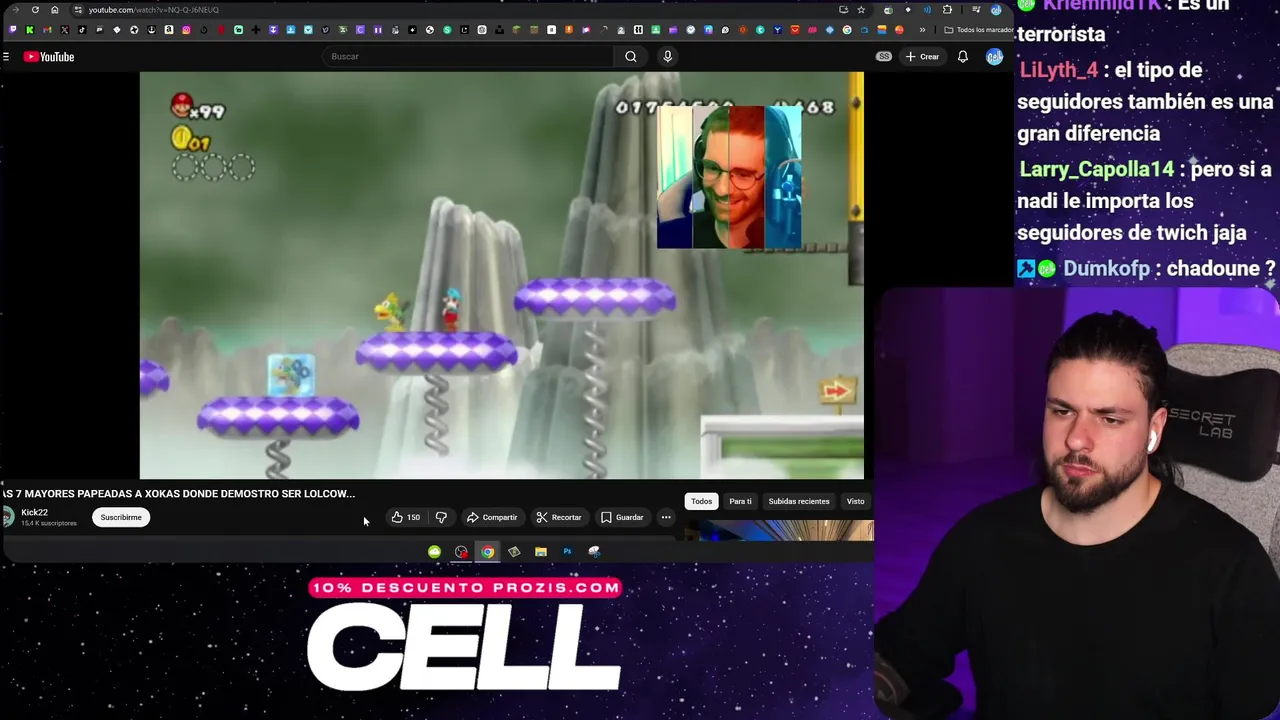Open the Kick22 channel avatar
1280x720 pixels.
(x=7, y=517)
